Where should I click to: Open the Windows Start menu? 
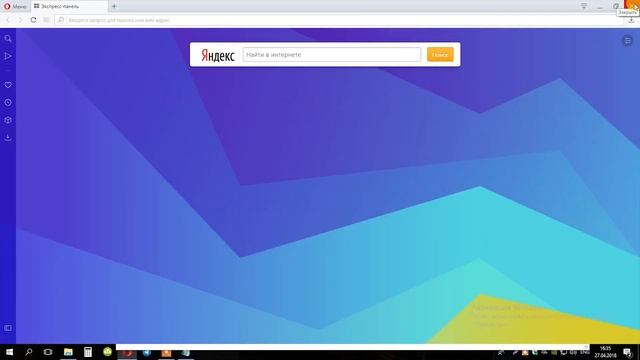tap(9, 352)
